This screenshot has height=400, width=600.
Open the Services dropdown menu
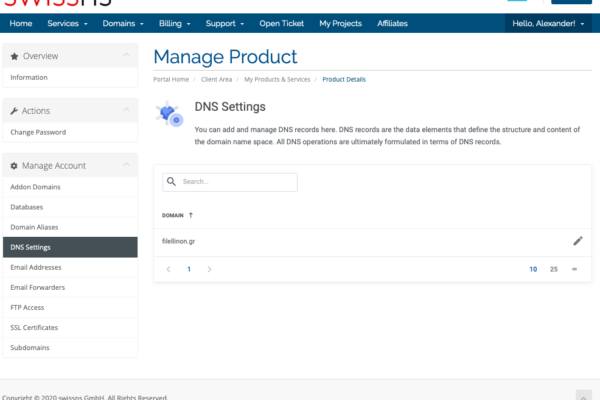tap(68, 23)
